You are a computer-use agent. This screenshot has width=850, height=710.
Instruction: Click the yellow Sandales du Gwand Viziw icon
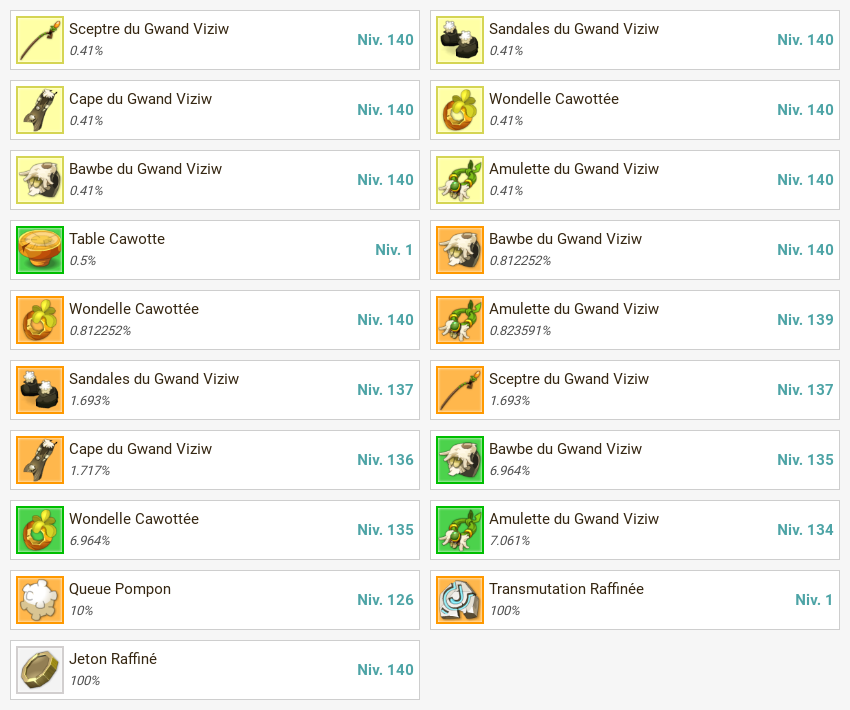[x=460, y=40]
